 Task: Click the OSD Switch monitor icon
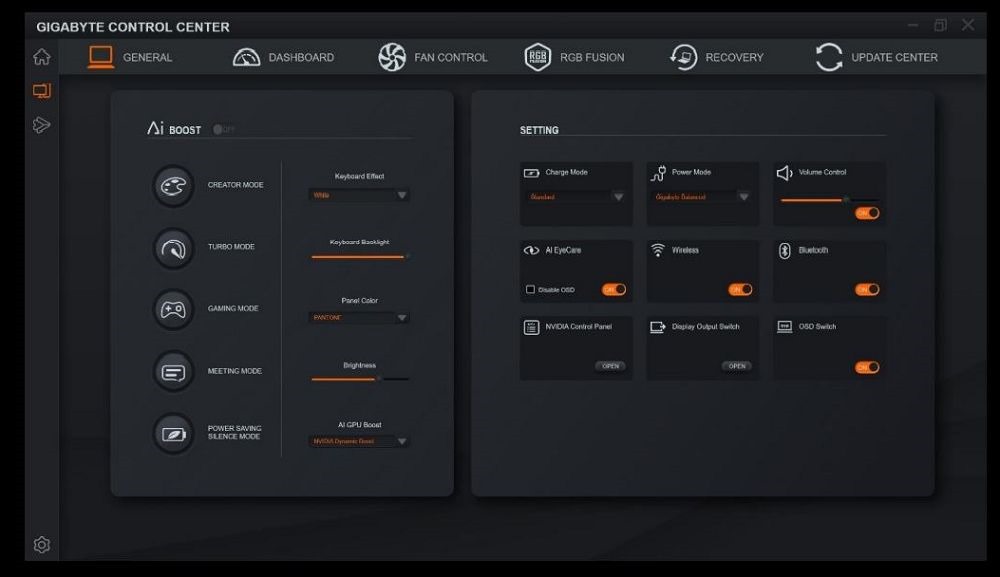click(784, 327)
